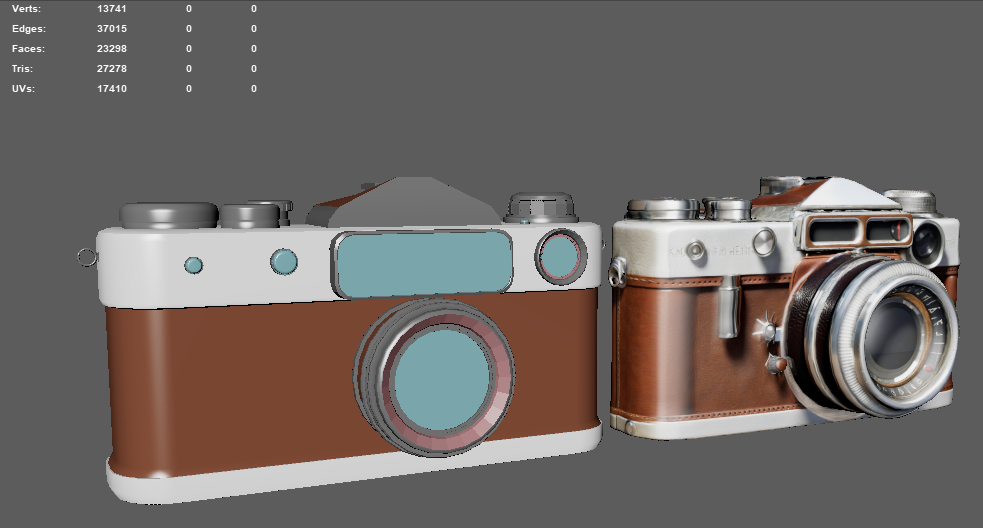This screenshot has width=983, height=528.
Task: Click the Verts count value 13741
Action: click(112, 9)
